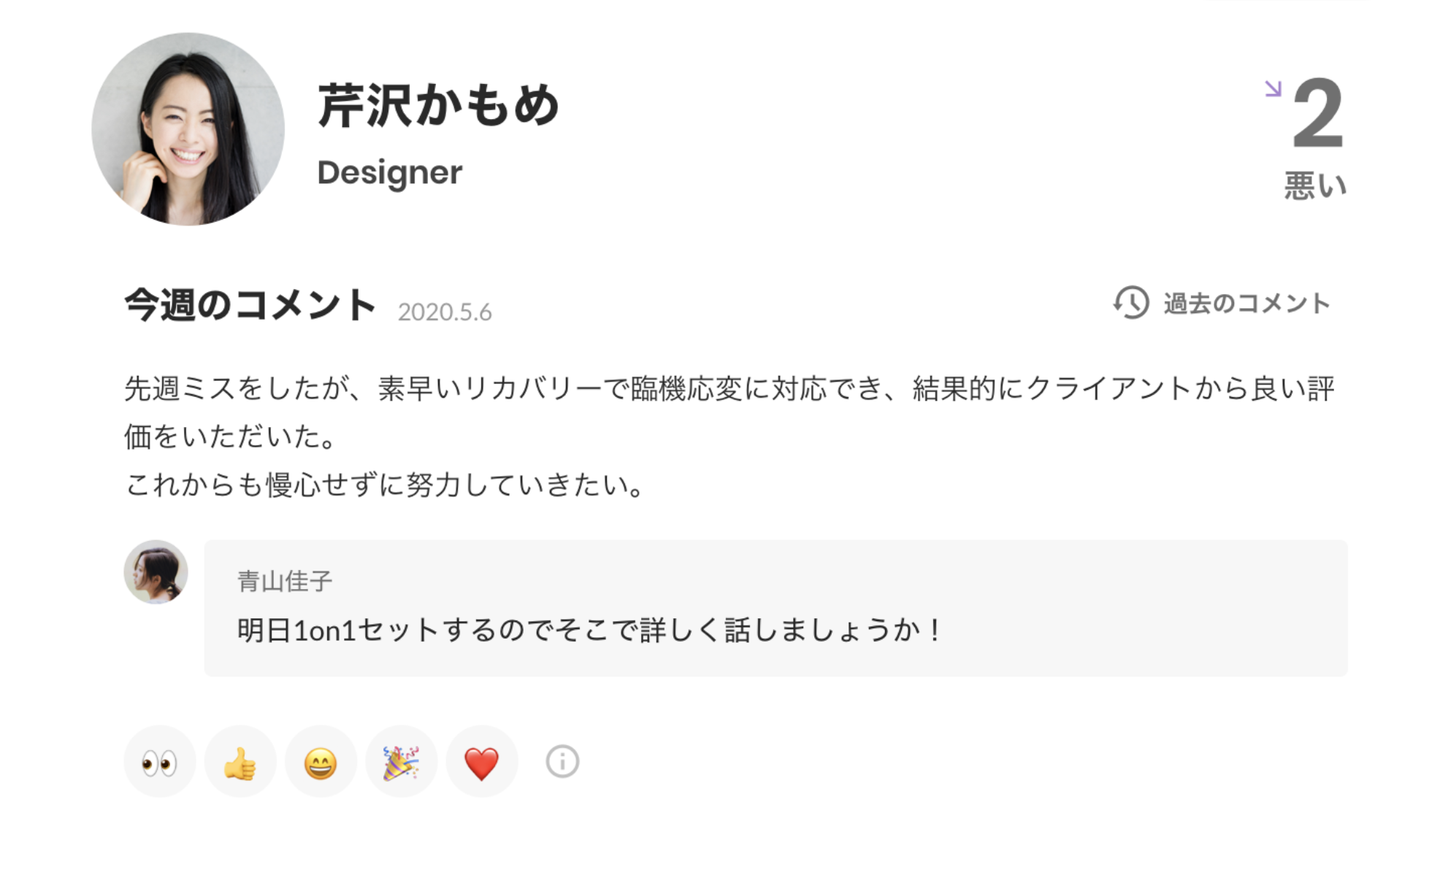Click the reply mentioning 1on1セット
Image resolution: width=1440 pixels, height=889 pixels.
click(x=588, y=630)
